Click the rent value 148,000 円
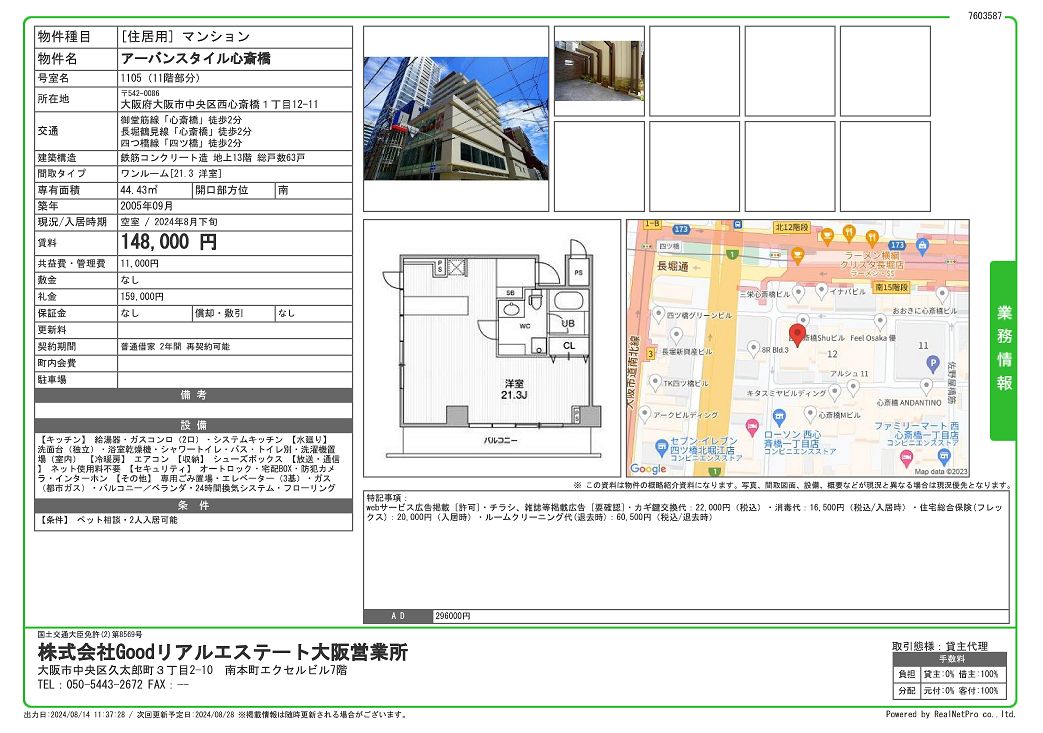This screenshot has width=1043, height=733. point(168,241)
